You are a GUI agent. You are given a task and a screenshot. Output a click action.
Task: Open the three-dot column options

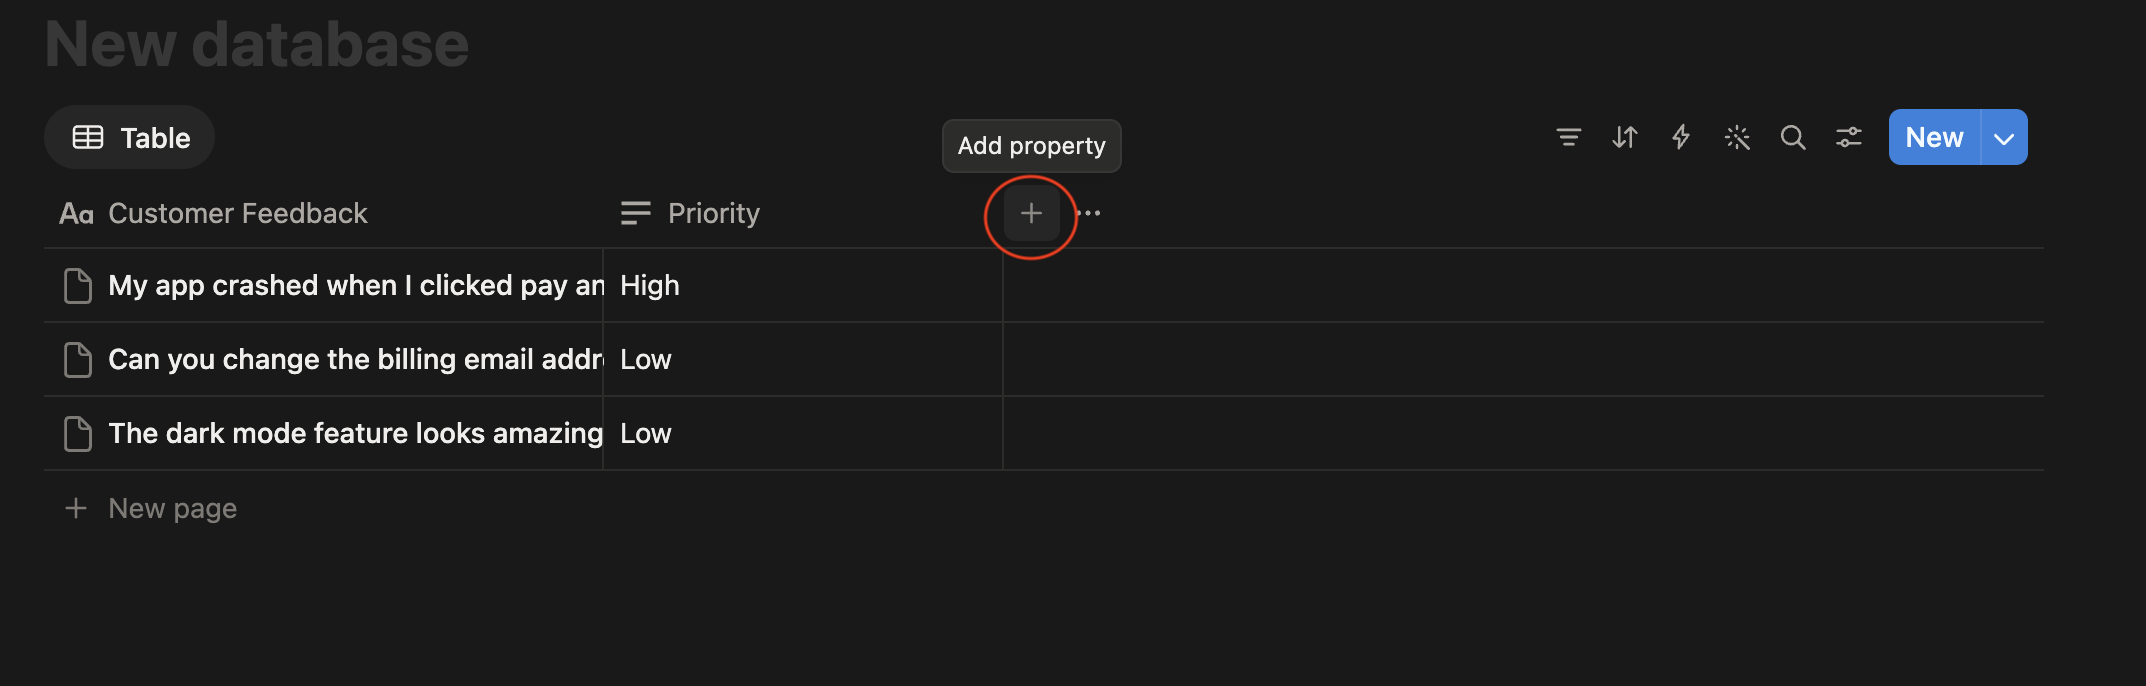pyautogui.click(x=1089, y=213)
